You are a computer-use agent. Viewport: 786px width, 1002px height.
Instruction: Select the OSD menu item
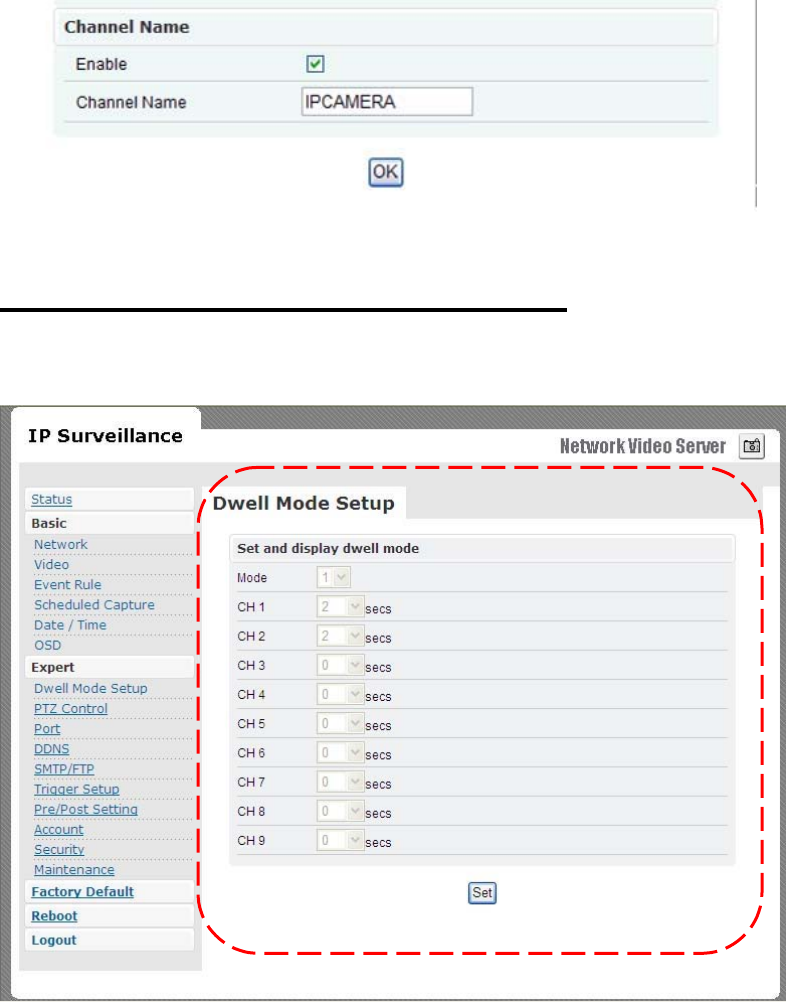(x=48, y=645)
